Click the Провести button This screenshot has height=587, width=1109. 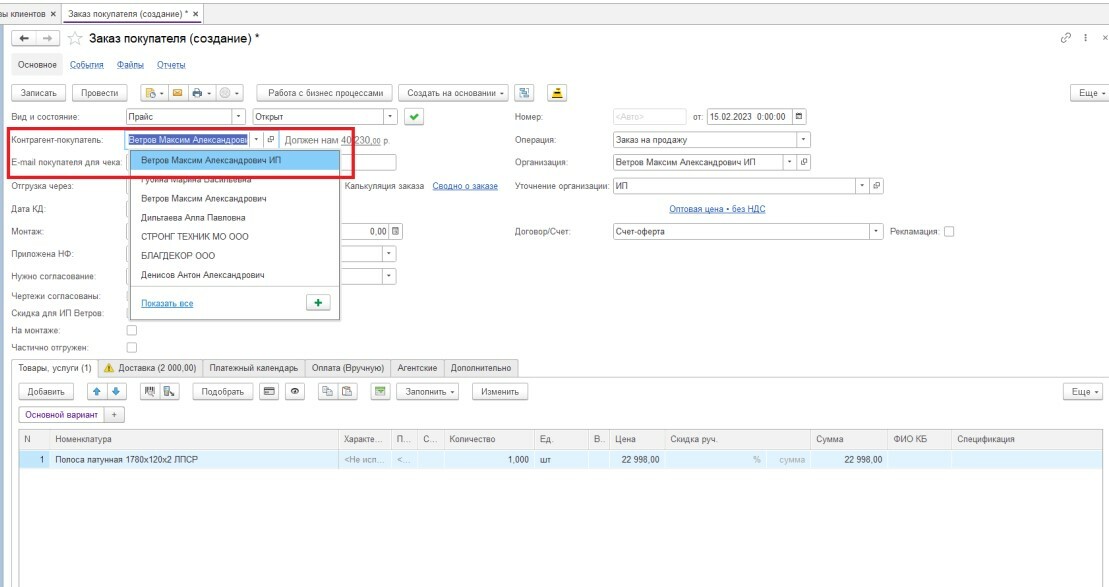100,93
